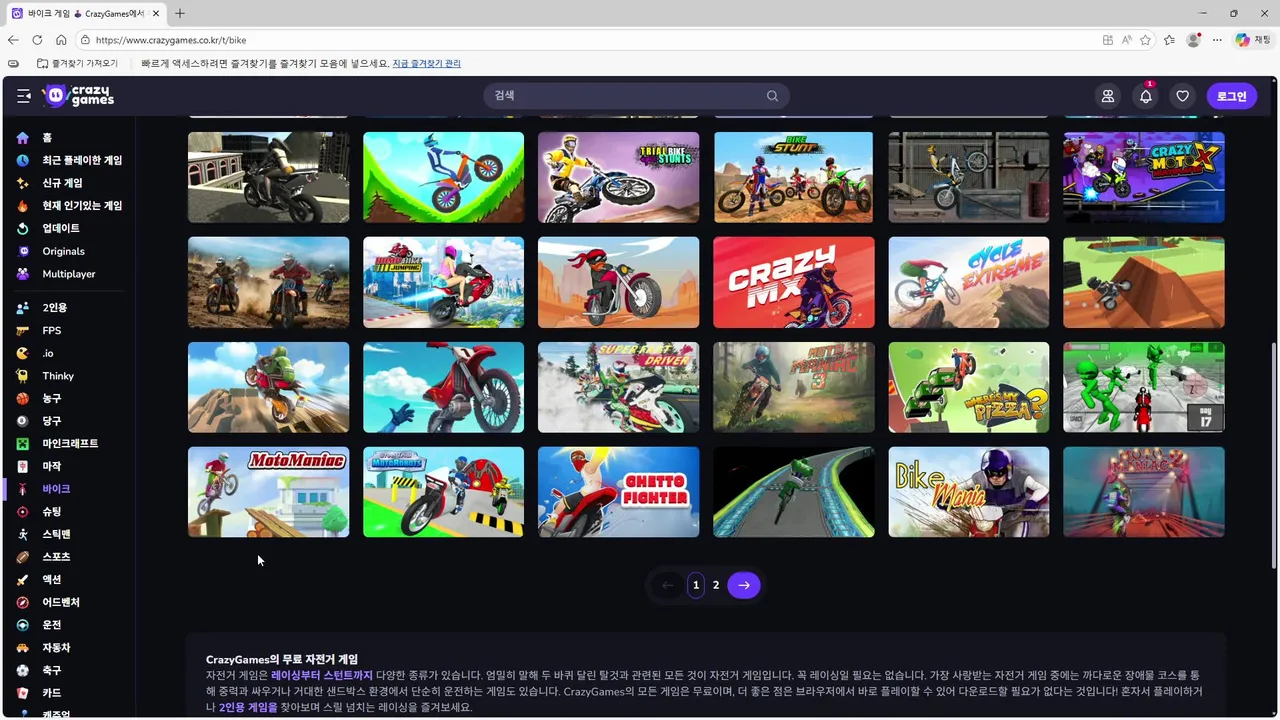1280x720 pixels.
Task: Open browser settings ellipsis menu
Action: point(1217,40)
